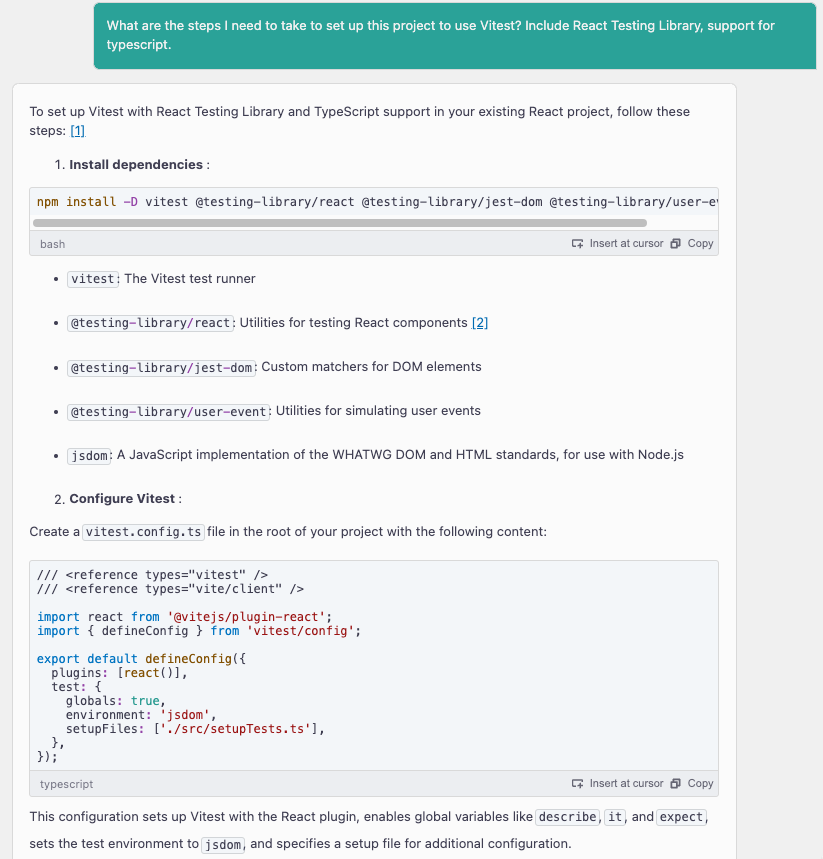Select the vitest inline code chip

coord(91,278)
